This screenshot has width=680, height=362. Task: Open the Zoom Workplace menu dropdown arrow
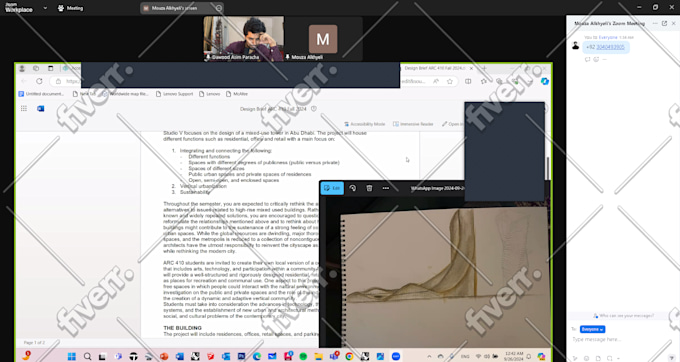pos(45,8)
